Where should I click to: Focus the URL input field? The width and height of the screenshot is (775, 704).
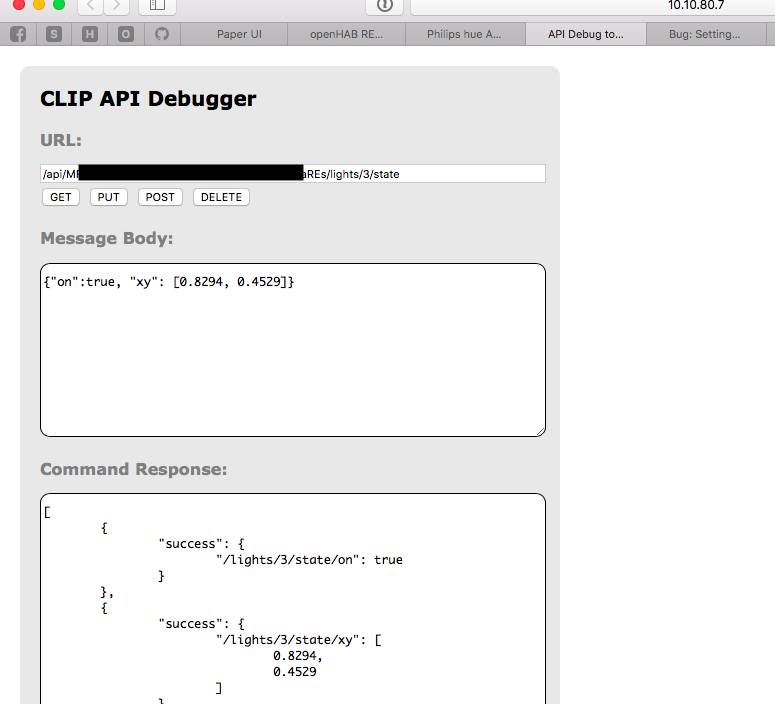click(293, 174)
